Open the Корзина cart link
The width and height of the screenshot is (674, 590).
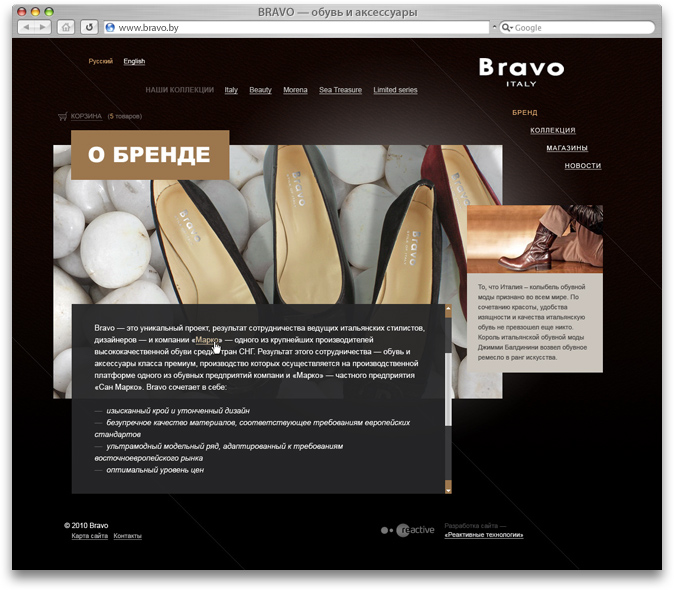(x=86, y=116)
